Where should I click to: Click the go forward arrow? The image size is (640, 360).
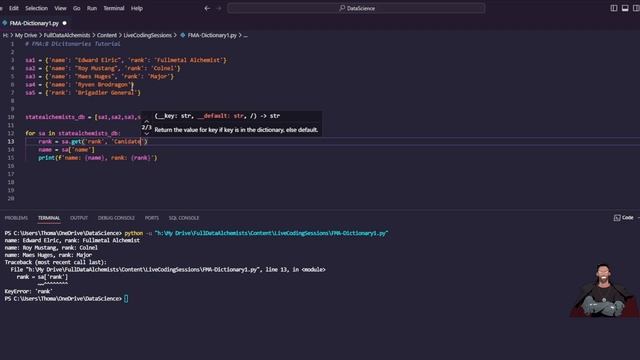219,8
